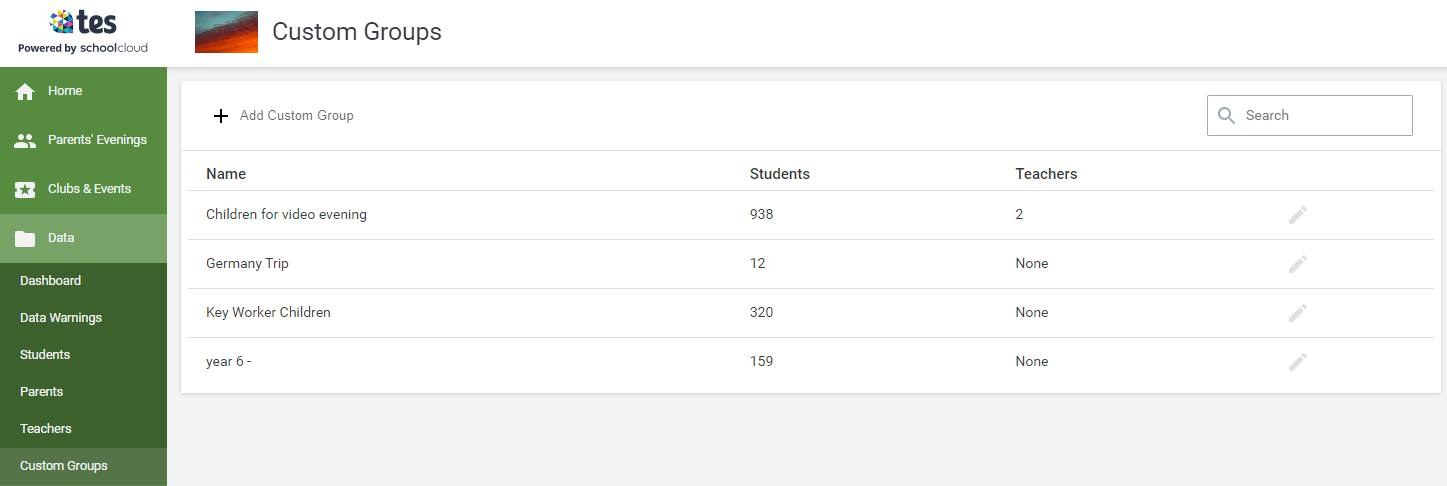Click the Add Custom Group button

click(x=296, y=116)
